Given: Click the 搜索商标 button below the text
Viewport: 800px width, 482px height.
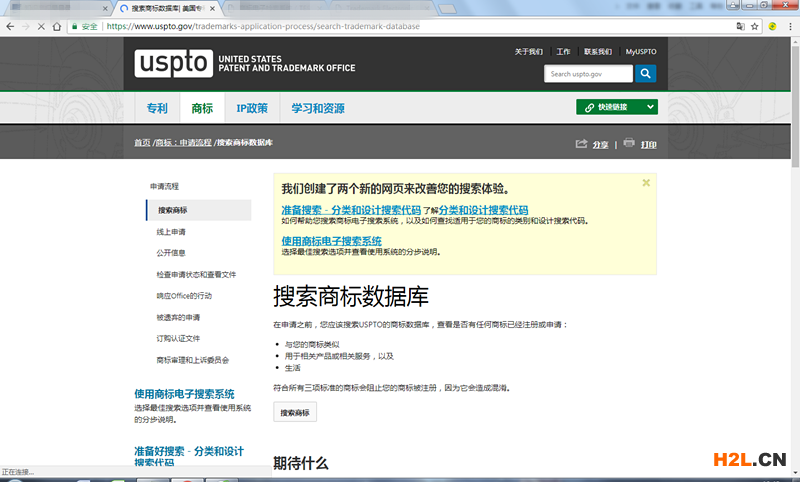Looking at the screenshot, I should coord(295,413).
